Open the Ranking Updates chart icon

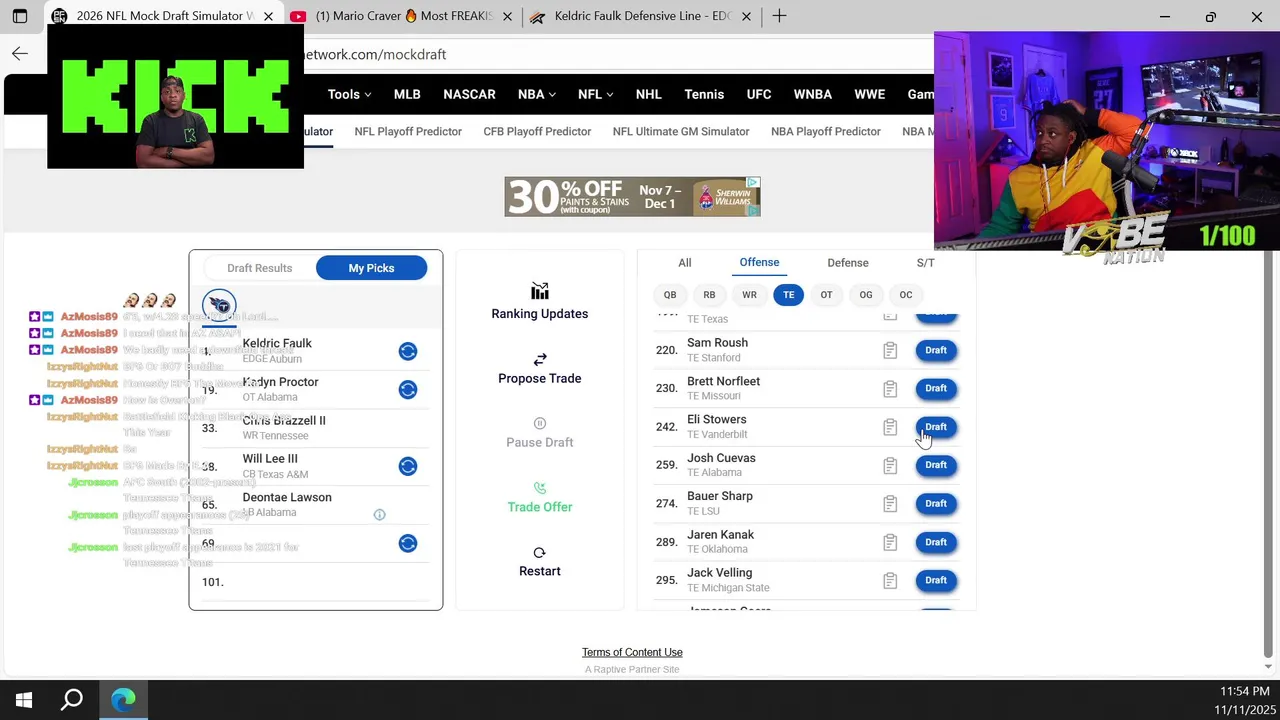point(540,291)
